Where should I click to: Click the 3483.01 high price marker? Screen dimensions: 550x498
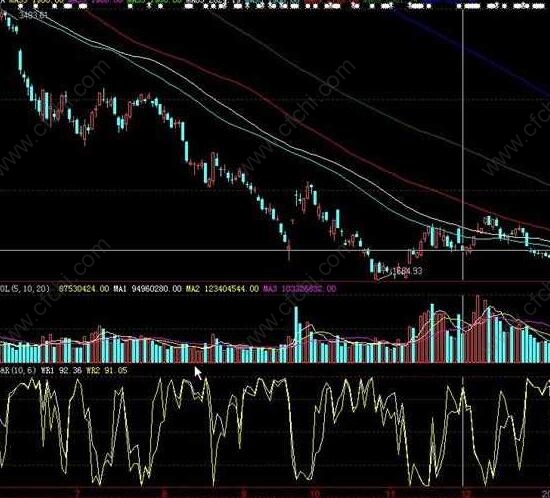tap(33, 15)
